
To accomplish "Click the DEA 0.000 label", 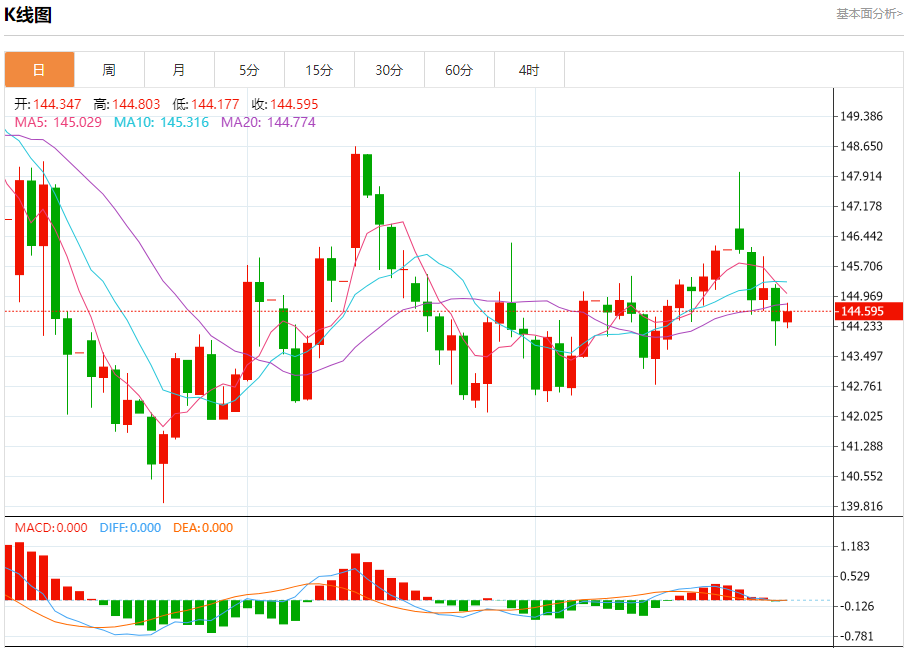I will point(204,528).
